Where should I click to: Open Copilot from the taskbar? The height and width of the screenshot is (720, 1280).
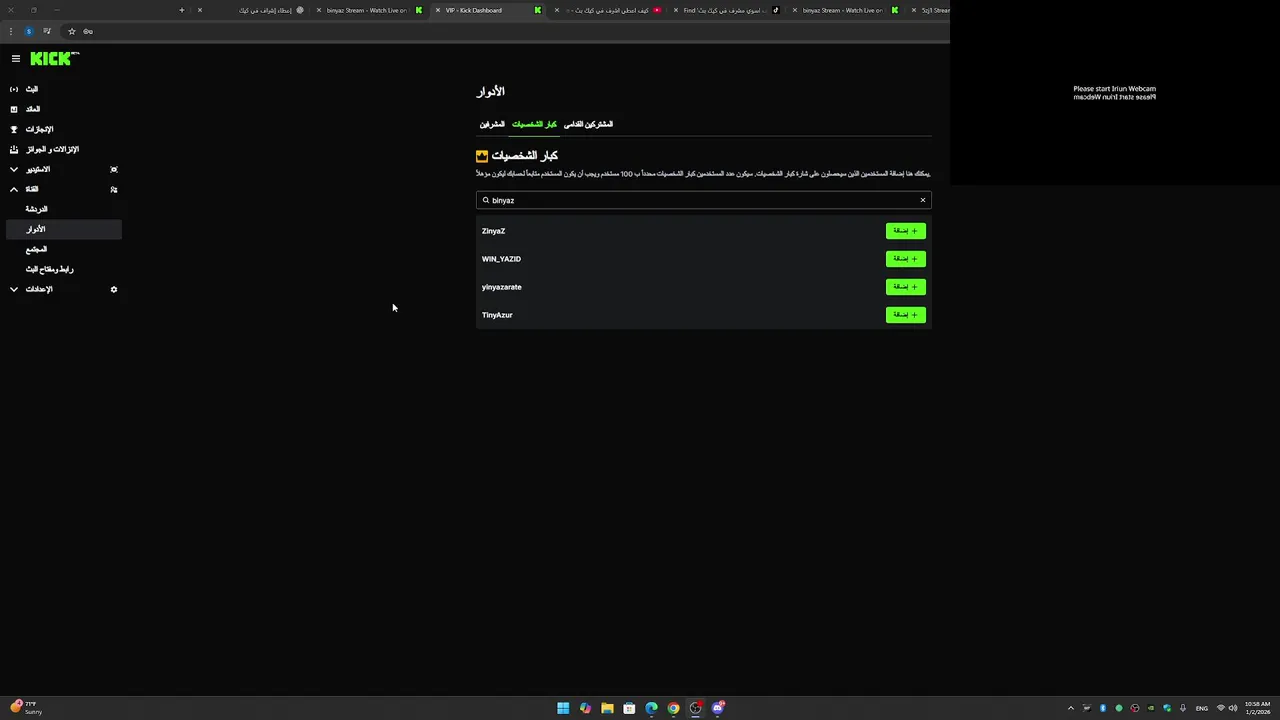(x=585, y=708)
